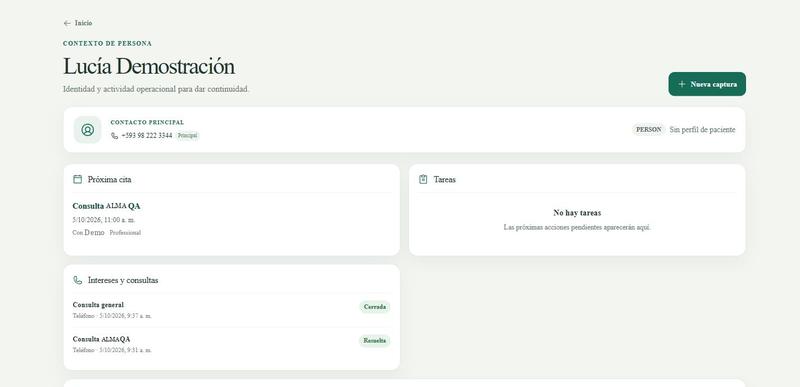Click the Tareas heading

(444, 179)
